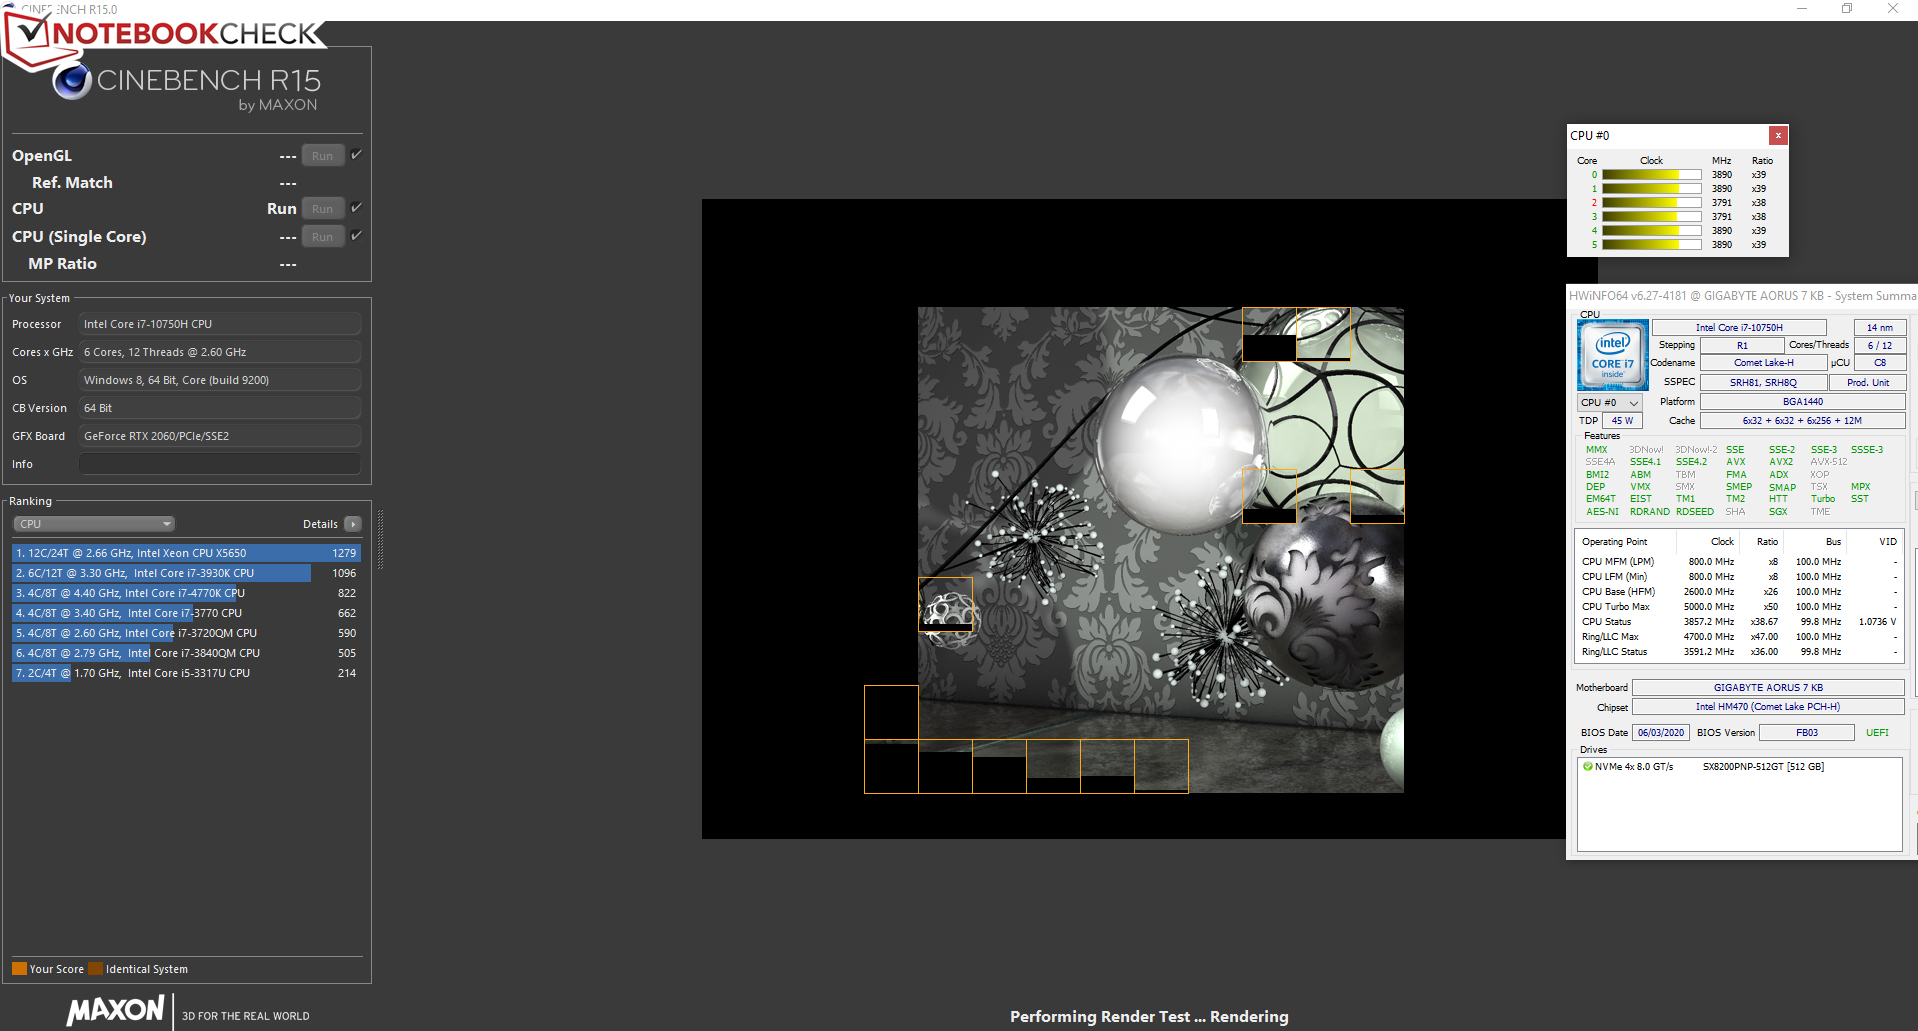Expand the CPU #0 selector in HWiNFO
The width and height of the screenshot is (1918, 1031).
click(1610, 403)
